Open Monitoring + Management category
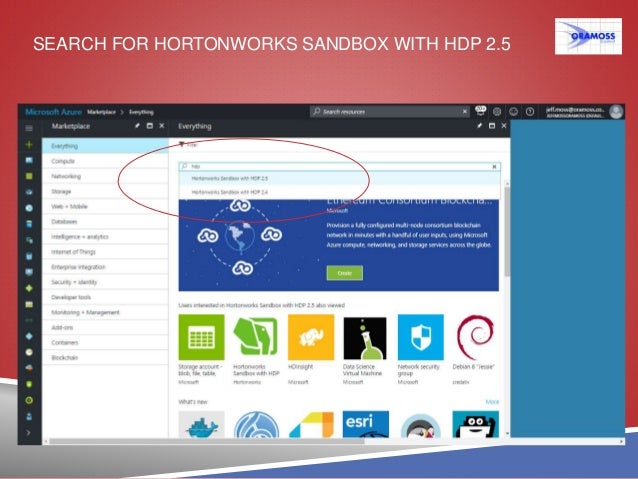The height and width of the screenshot is (479, 638). pyautogui.click(x=105, y=312)
